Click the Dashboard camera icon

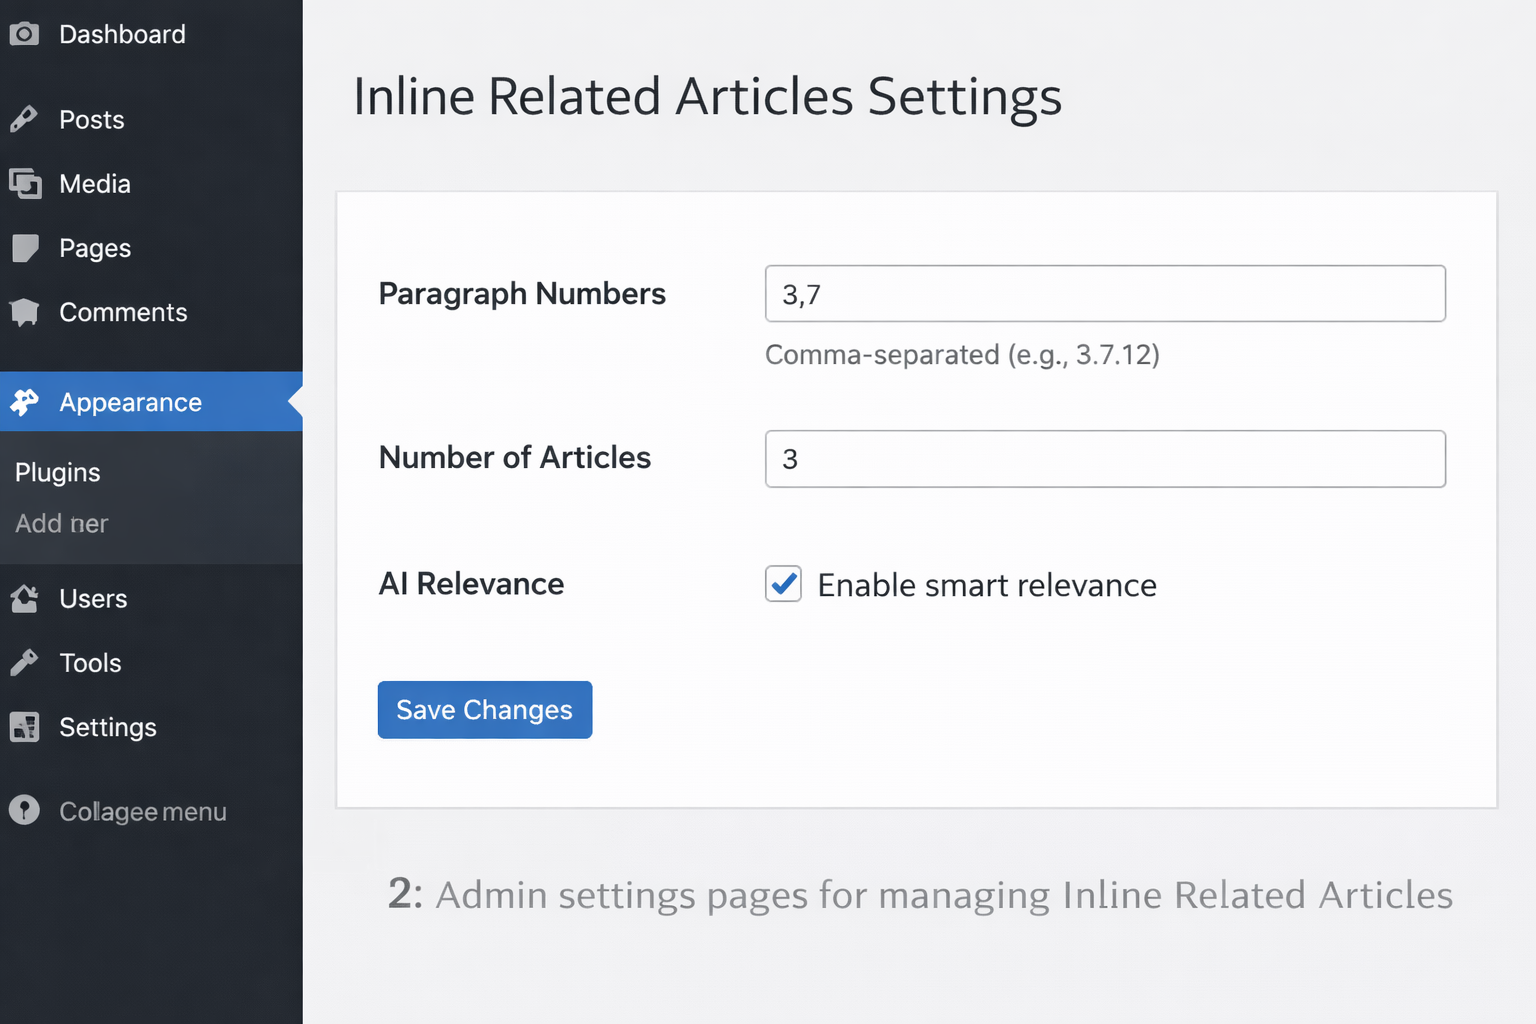pyautogui.click(x=25, y=33)
